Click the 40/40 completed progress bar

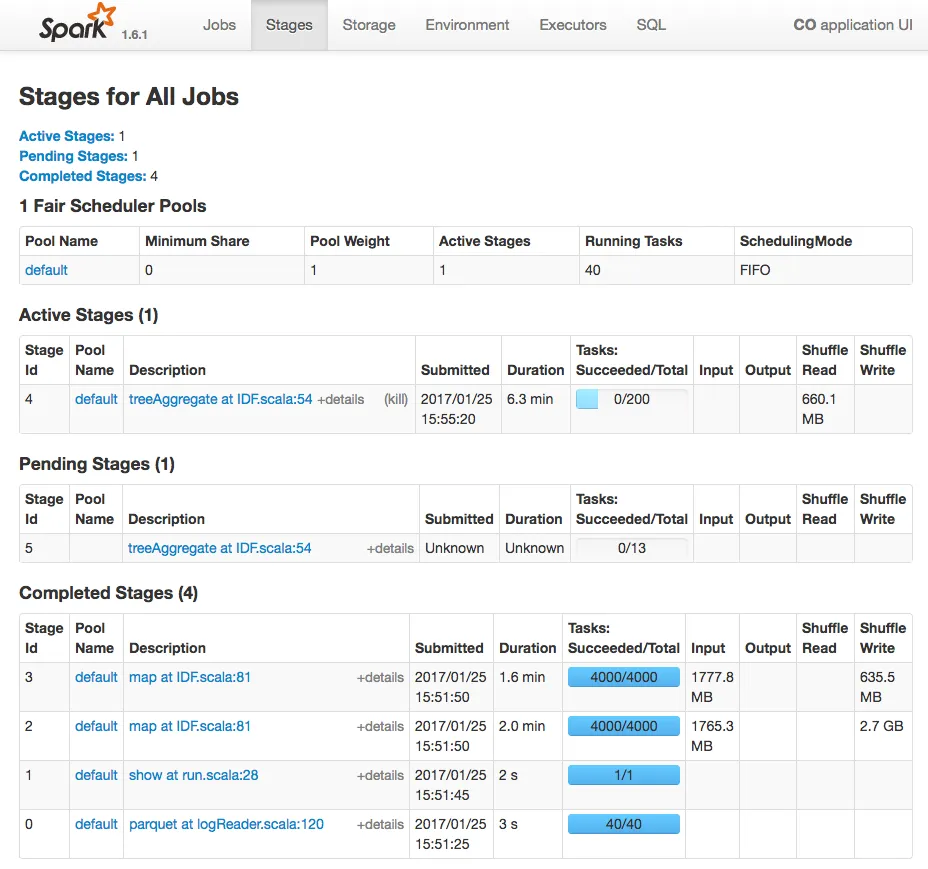pos(624,824)
